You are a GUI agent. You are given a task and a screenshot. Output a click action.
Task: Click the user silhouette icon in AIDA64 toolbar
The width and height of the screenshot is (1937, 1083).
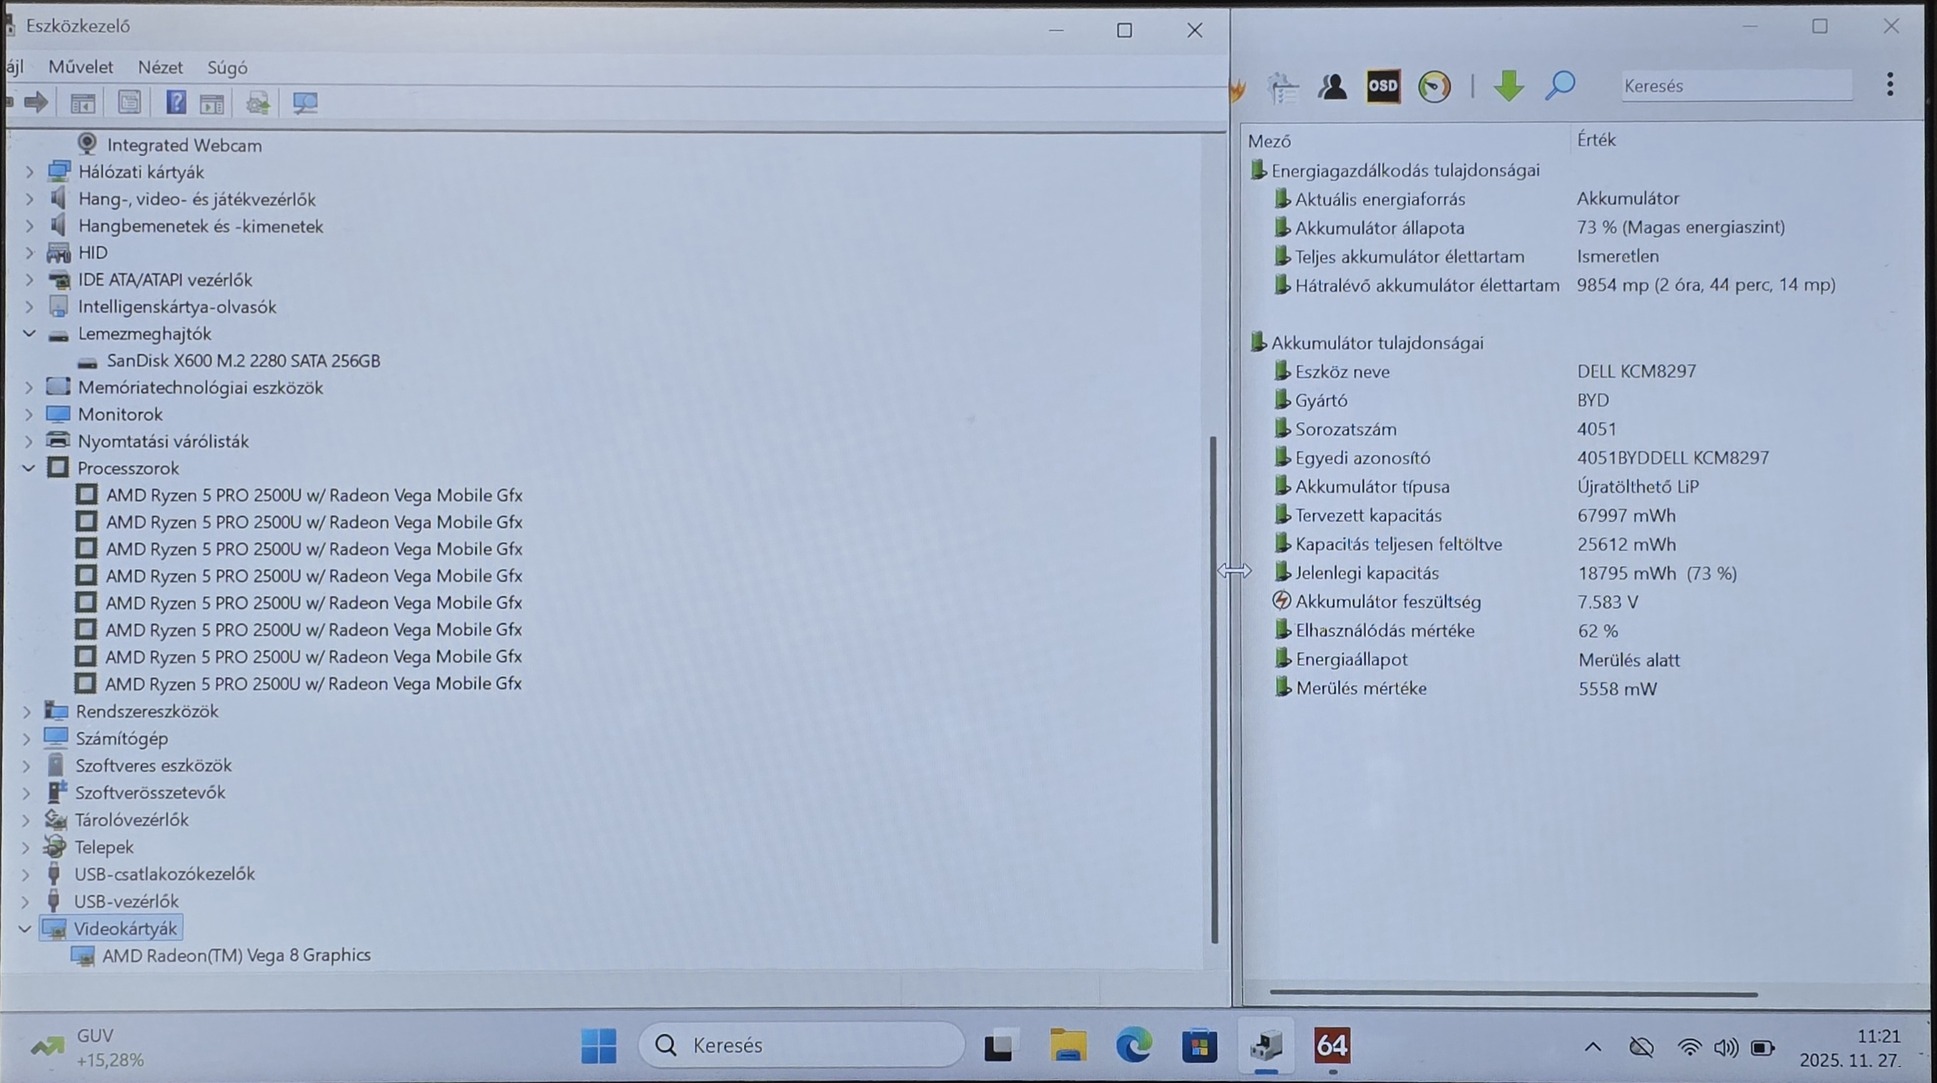tap(1332, 87)
